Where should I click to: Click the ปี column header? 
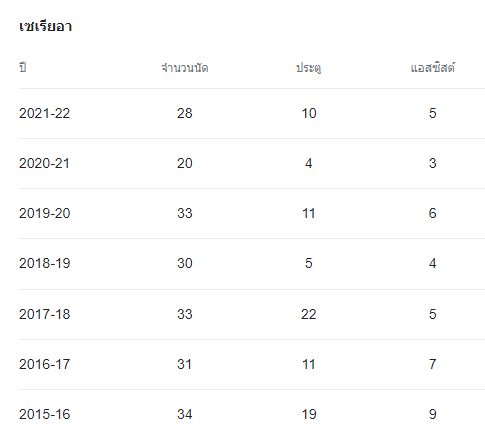point(23,67)
